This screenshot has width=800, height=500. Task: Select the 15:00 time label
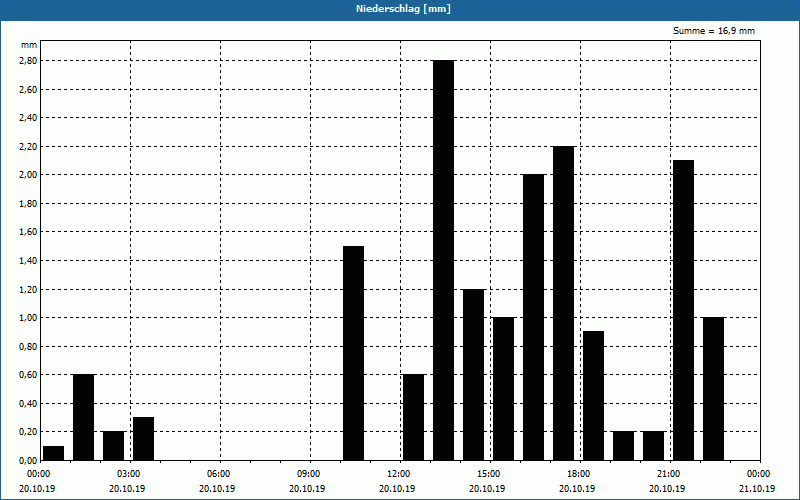pyautogui.click(x=490, y=474)
